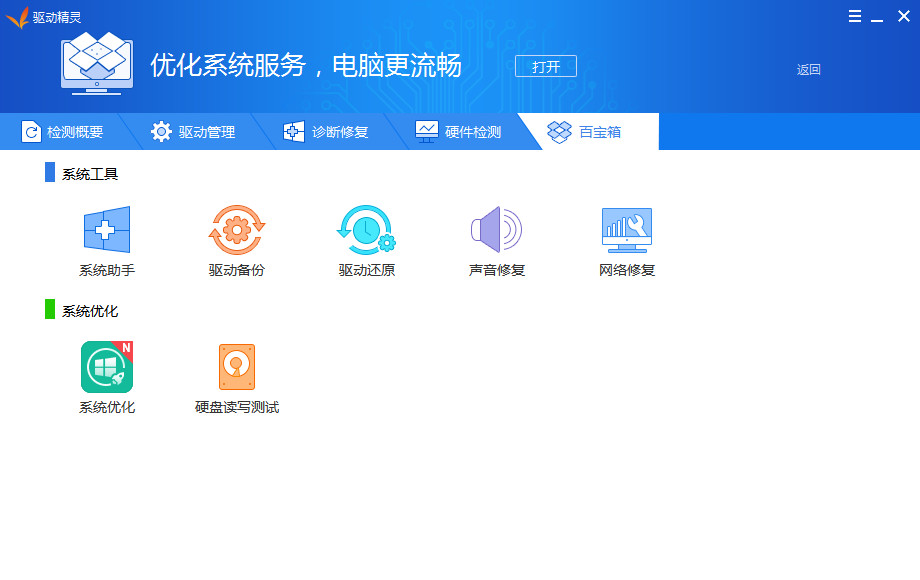Image resolution: width=920 pixels, height=580 pixels.
Task: Click the 驱动精灵 logo icon
Action: pos(18,18)
